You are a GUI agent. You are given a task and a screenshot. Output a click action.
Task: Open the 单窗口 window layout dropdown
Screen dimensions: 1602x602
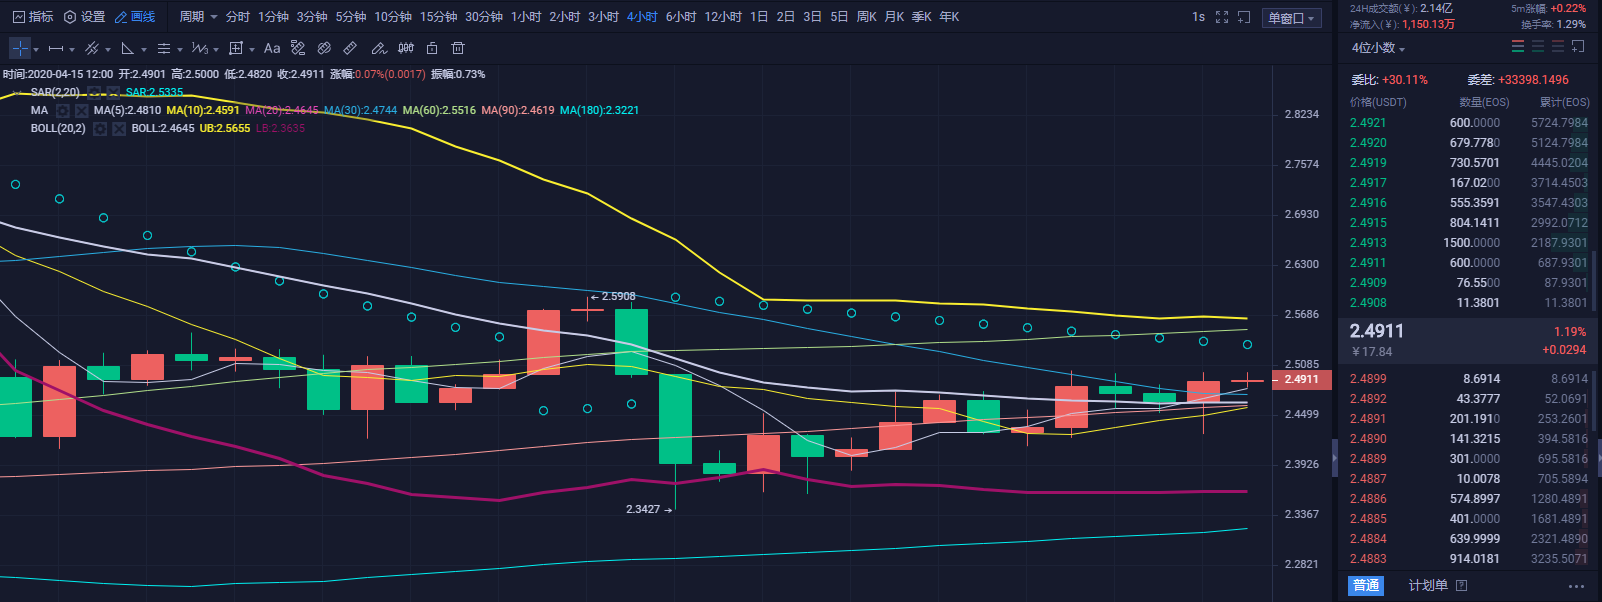(x=1292, y=18)
